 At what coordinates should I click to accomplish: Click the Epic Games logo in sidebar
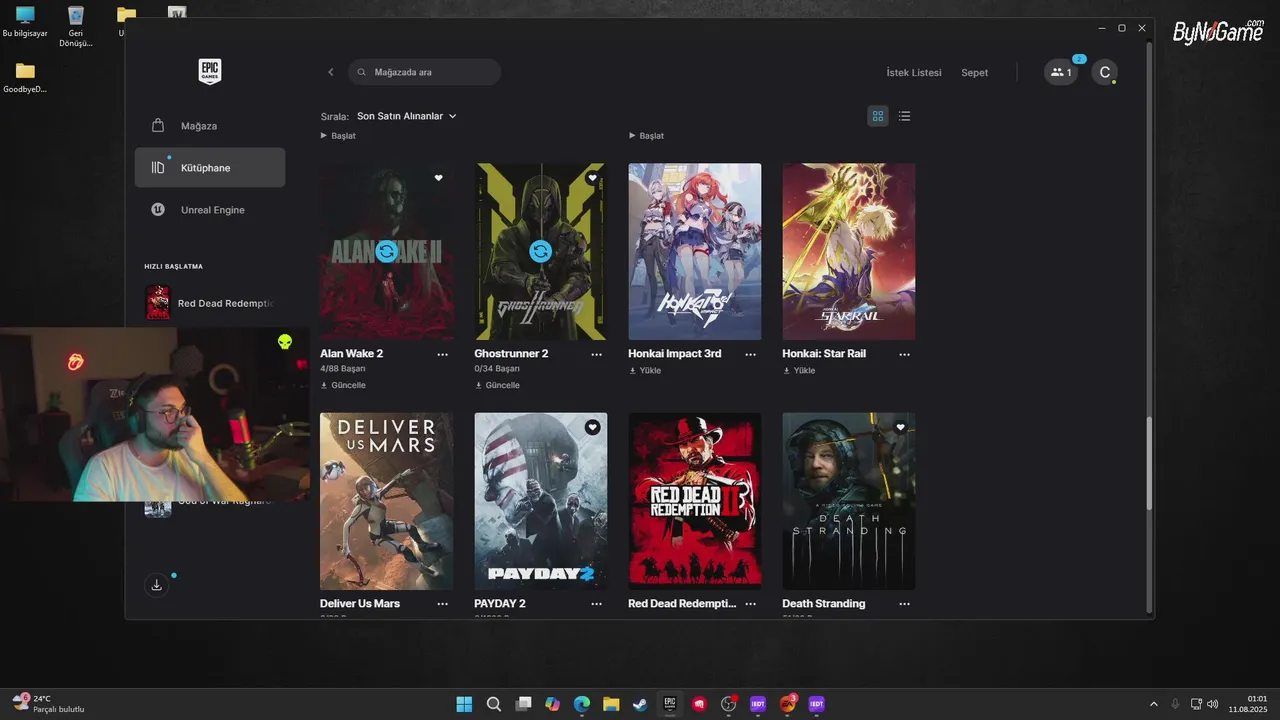209,71
